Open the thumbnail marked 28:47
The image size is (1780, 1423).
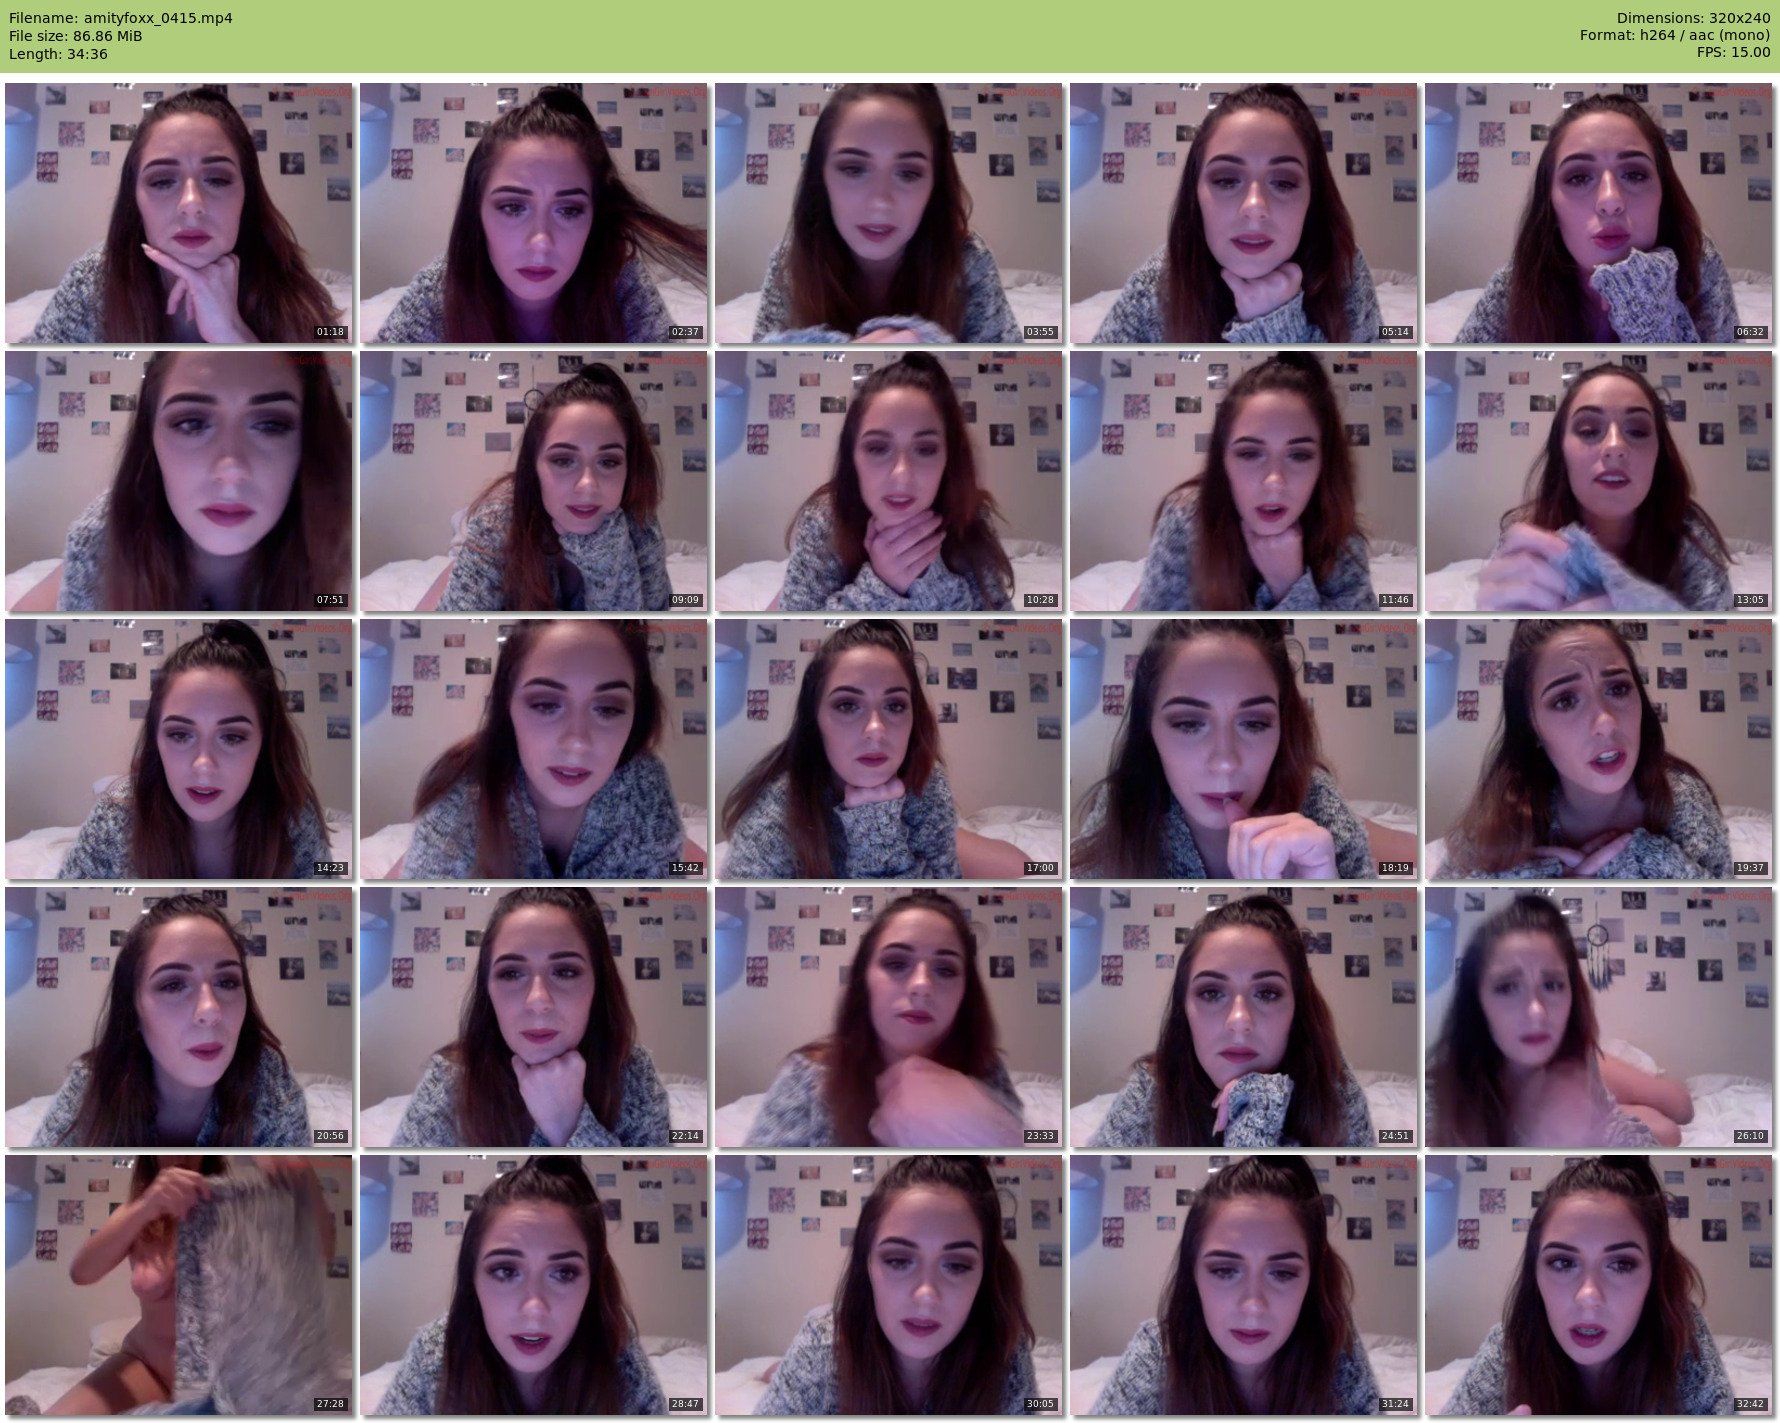point(533,1285)
